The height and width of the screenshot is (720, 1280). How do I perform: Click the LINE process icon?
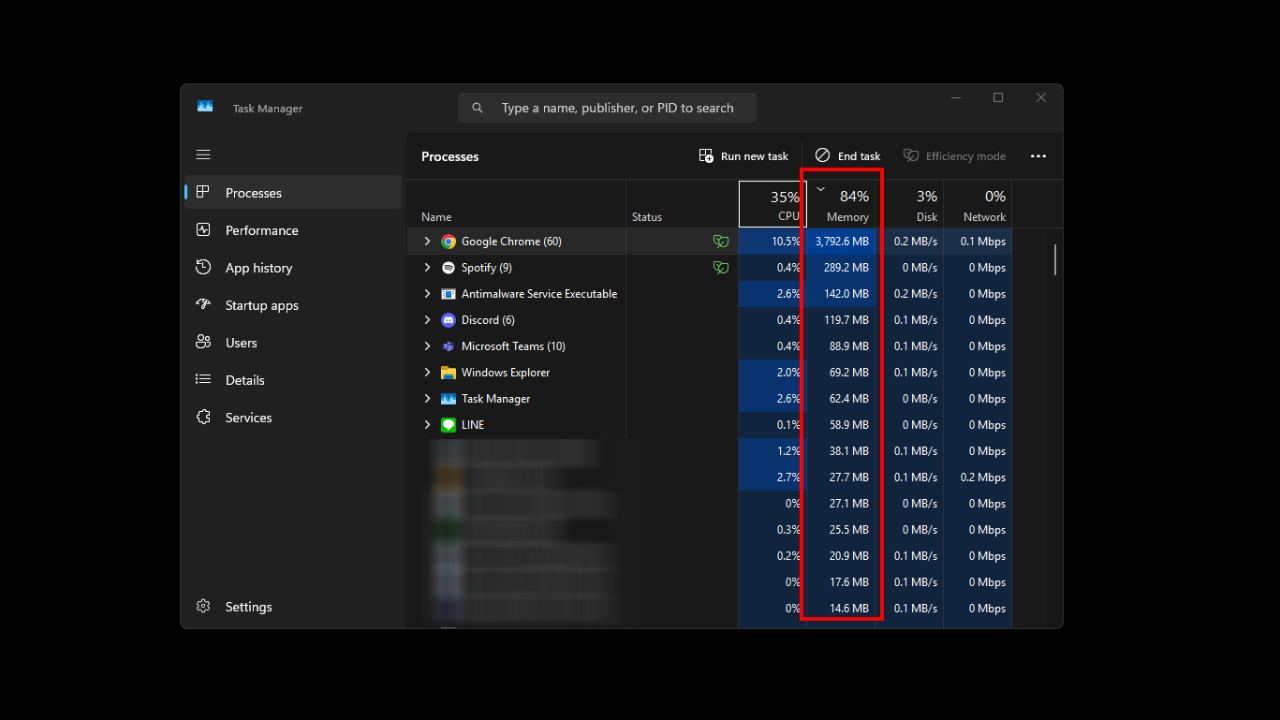pos(448,424)
